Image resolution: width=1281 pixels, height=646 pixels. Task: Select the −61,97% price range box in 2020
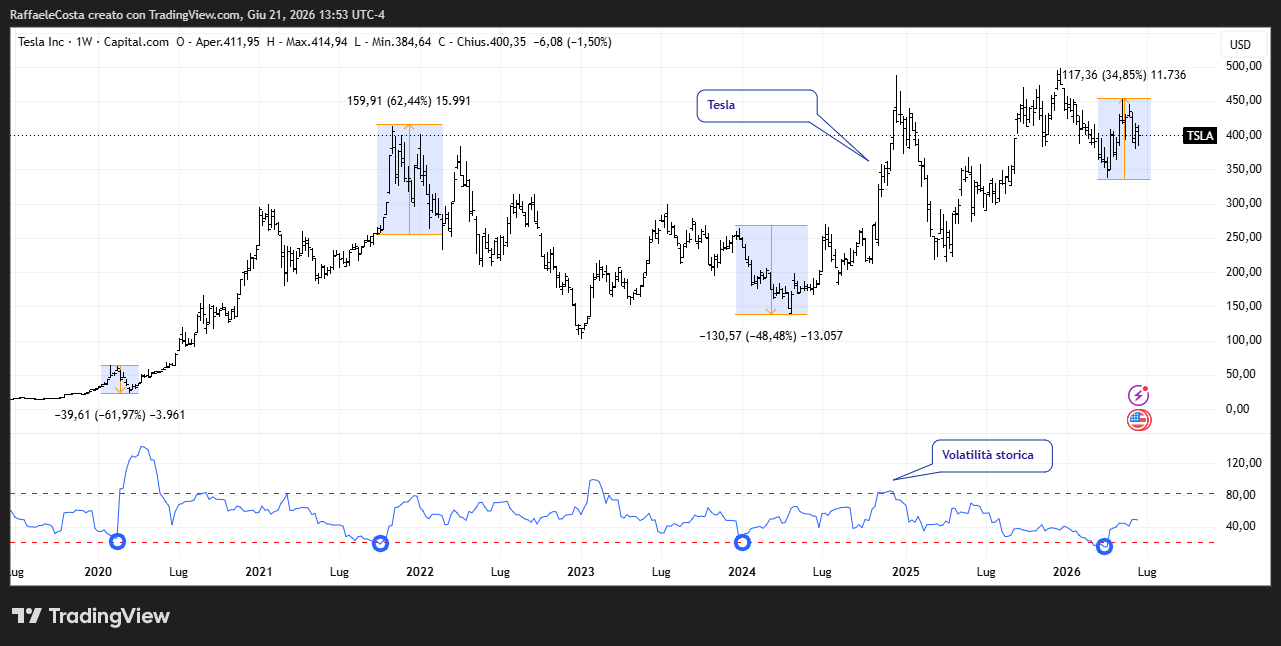coord(120,379)
